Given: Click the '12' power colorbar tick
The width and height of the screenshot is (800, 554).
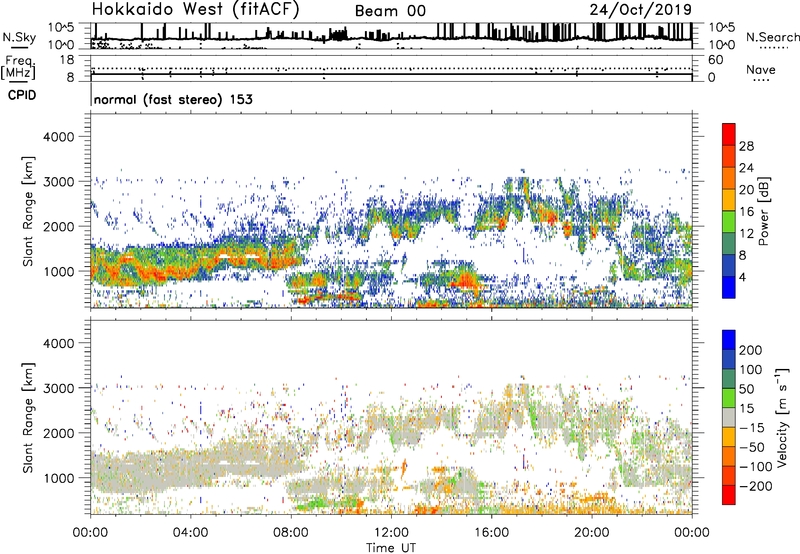Looking at the screenshot, I should tap(746, 234).
